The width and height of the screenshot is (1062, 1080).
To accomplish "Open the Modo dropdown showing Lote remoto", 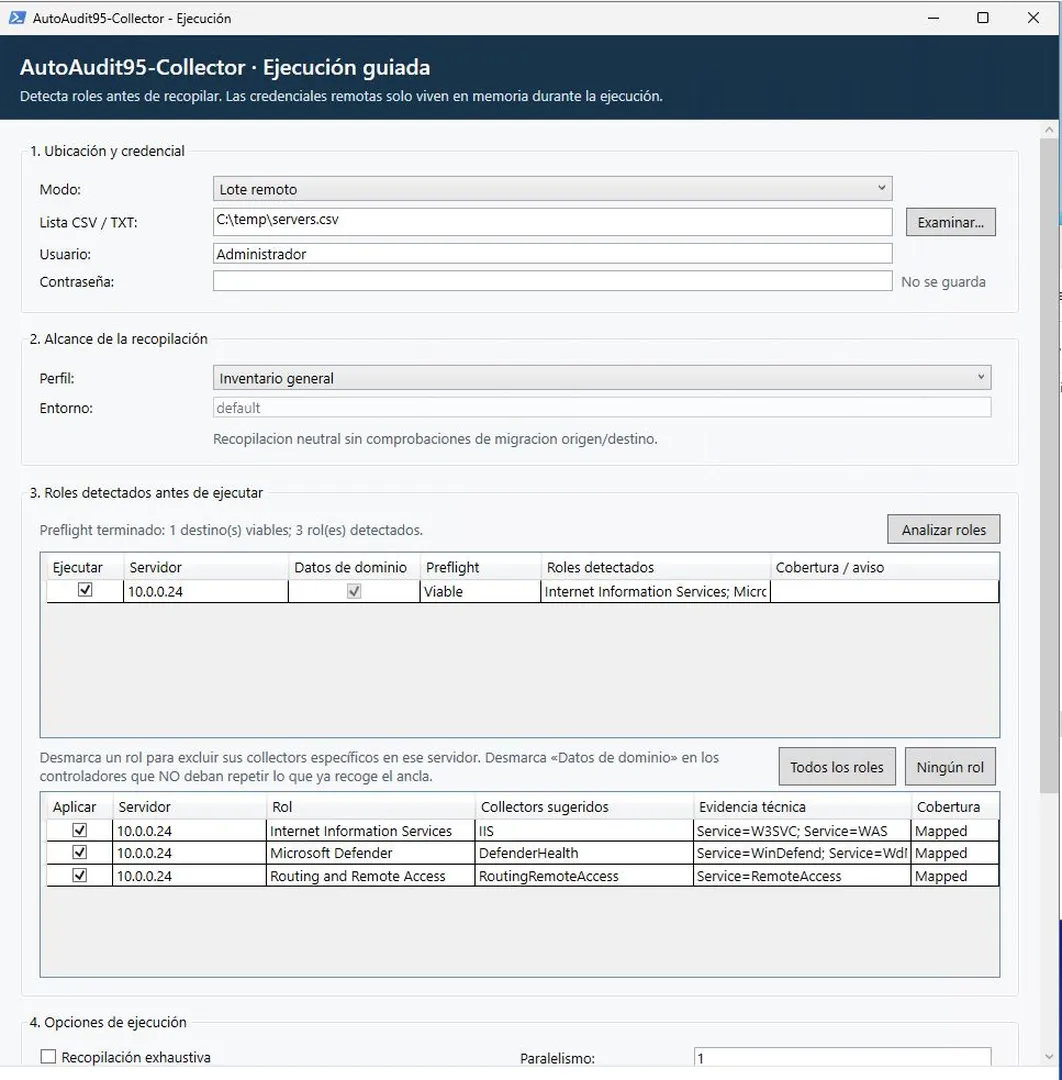I will pyautogui.click(x=552, y=189).
